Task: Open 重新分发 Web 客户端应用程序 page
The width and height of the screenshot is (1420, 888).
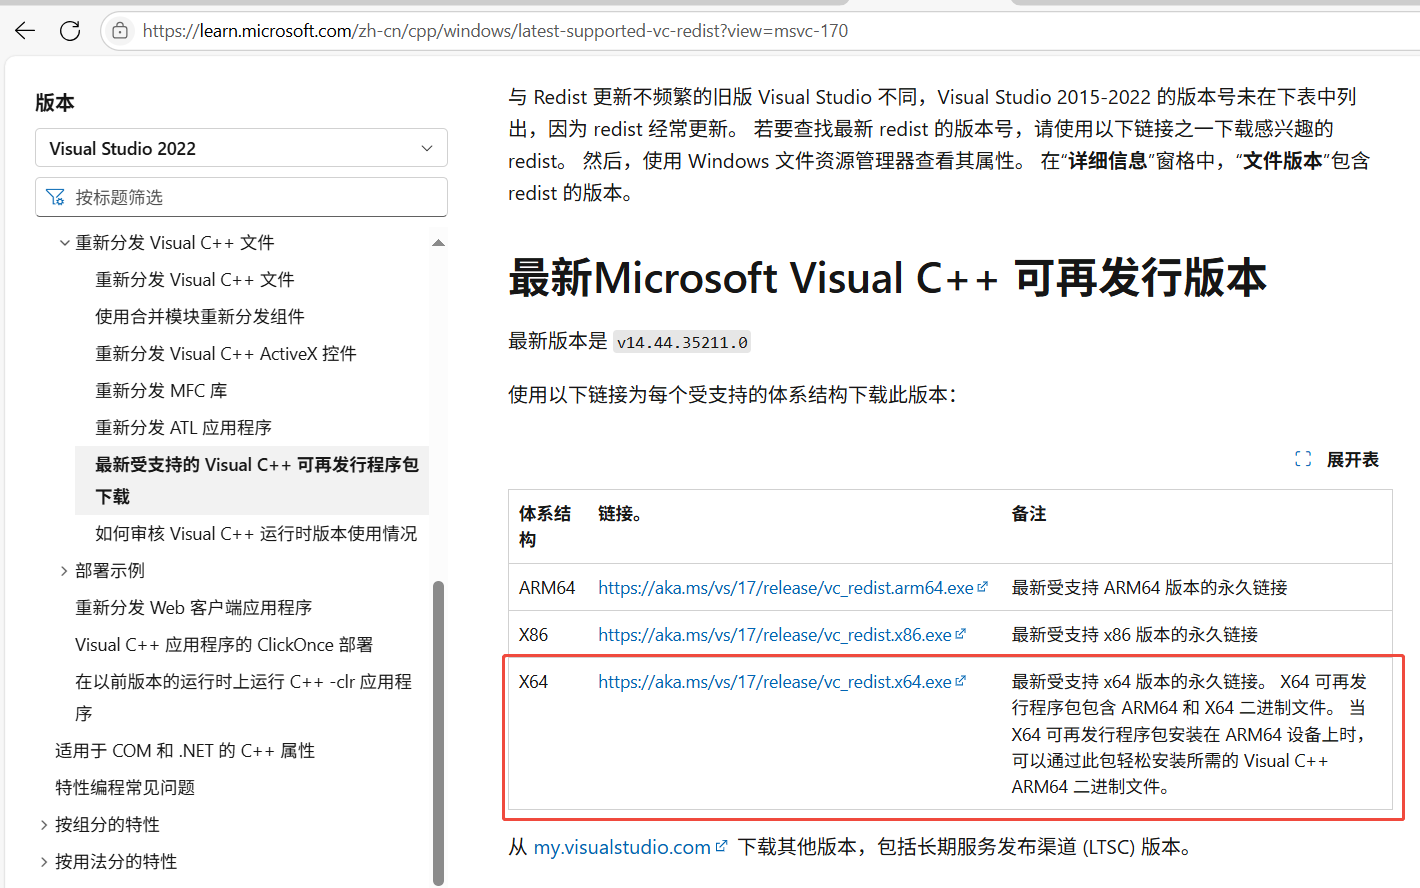Action: (194, 608)
